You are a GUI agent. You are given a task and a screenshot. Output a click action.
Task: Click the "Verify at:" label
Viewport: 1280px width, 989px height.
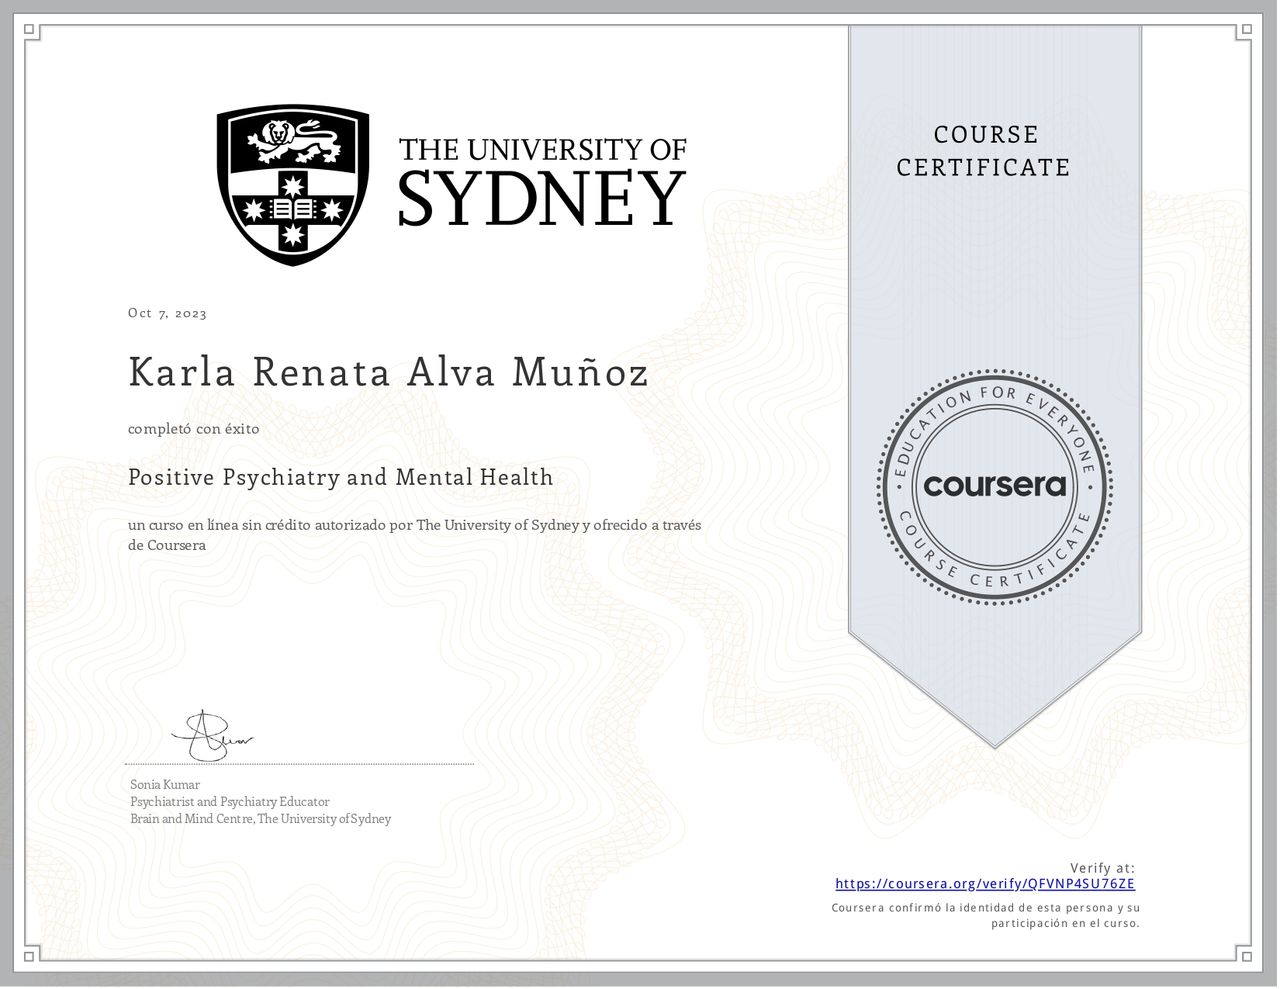[1102, 868]
